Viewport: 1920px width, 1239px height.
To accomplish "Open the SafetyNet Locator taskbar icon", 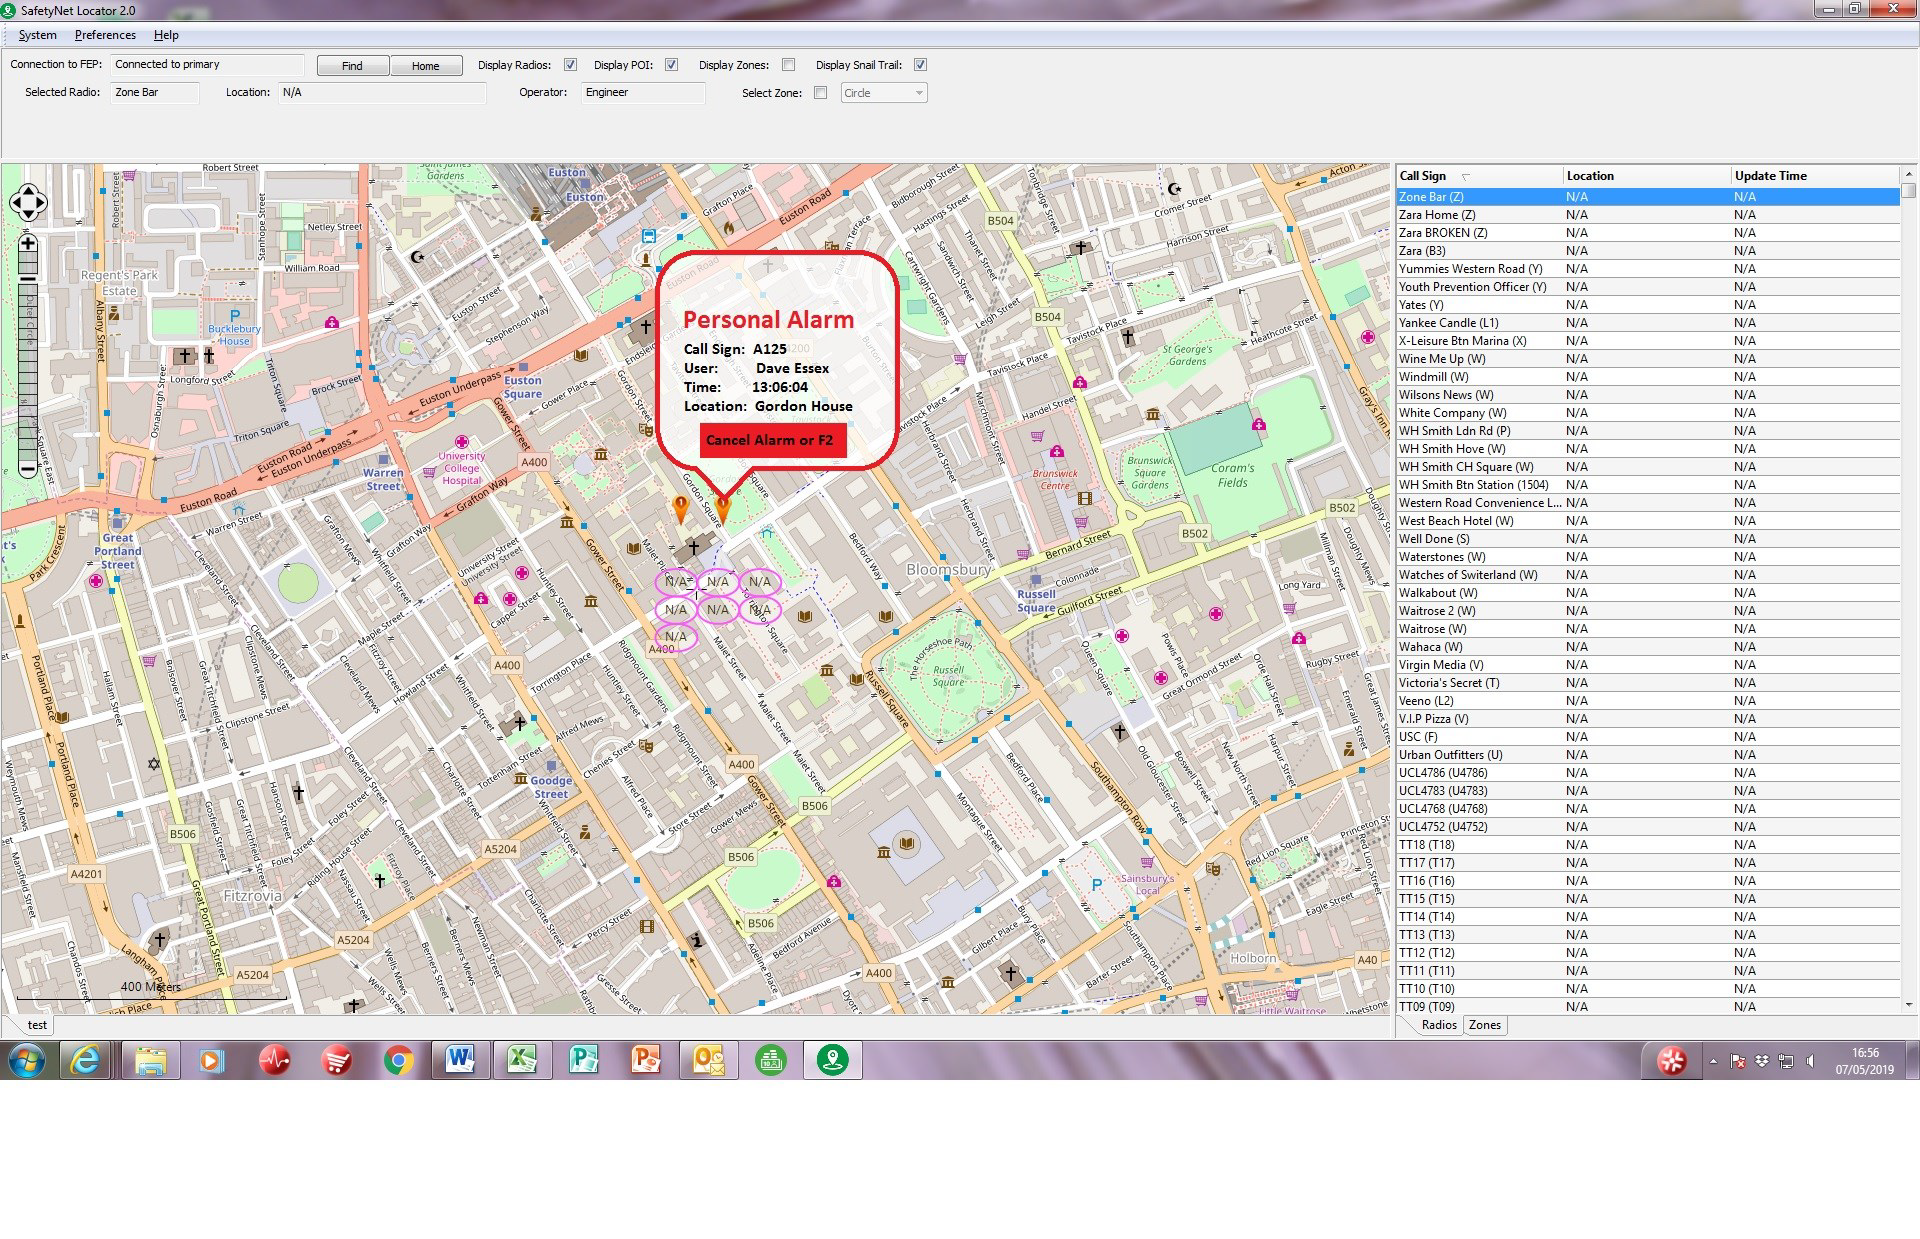I will [832, 1060].
